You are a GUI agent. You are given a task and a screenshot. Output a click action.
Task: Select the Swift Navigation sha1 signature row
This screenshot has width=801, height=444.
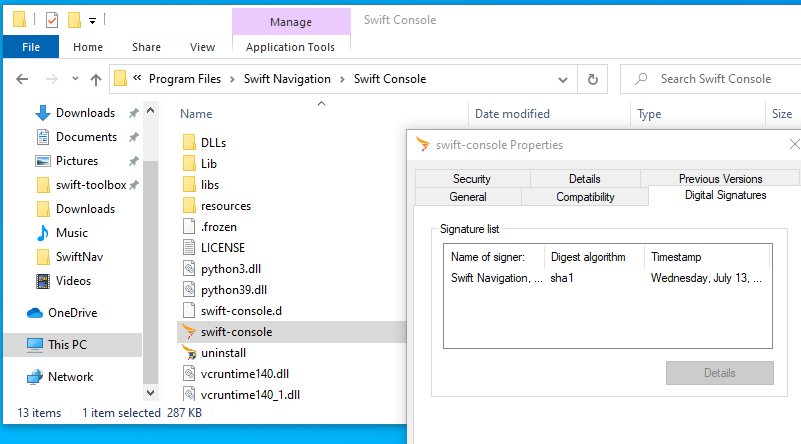tap(607, 278)
